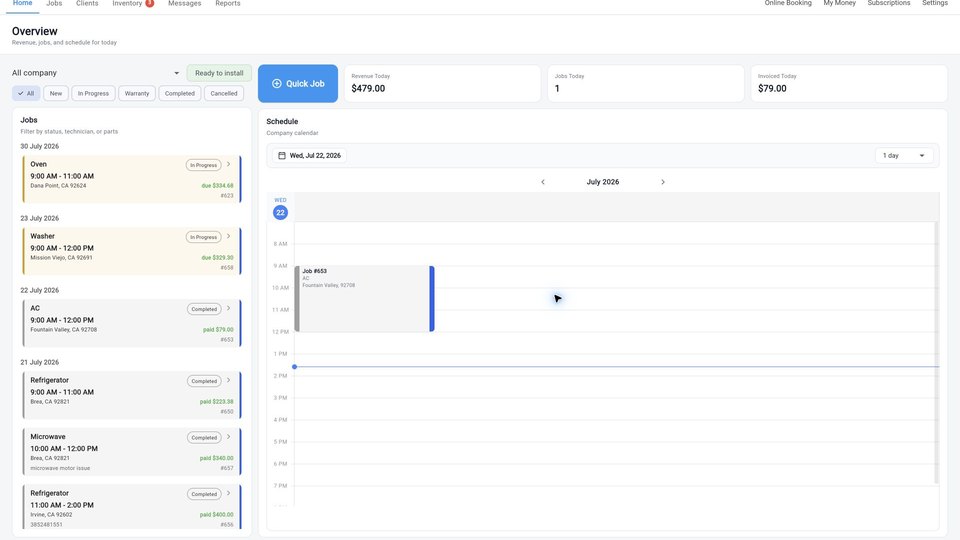Click the Microwave job Completed badge
Image resolution: width=960 pixels, height=540 pixels.
pyautogui.click(x=204, y=438)
